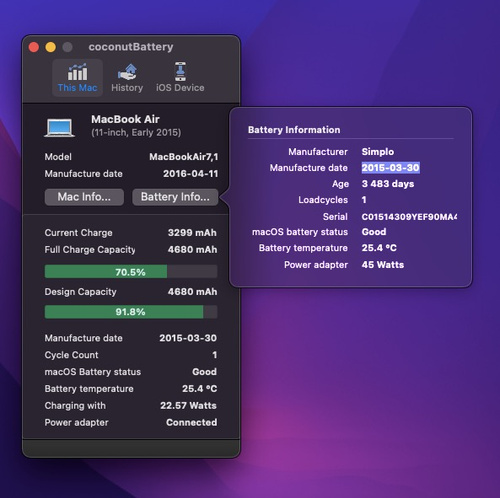Click the Full Charge Capacity label
Viewport: 500px width, 498px height.
90,250
